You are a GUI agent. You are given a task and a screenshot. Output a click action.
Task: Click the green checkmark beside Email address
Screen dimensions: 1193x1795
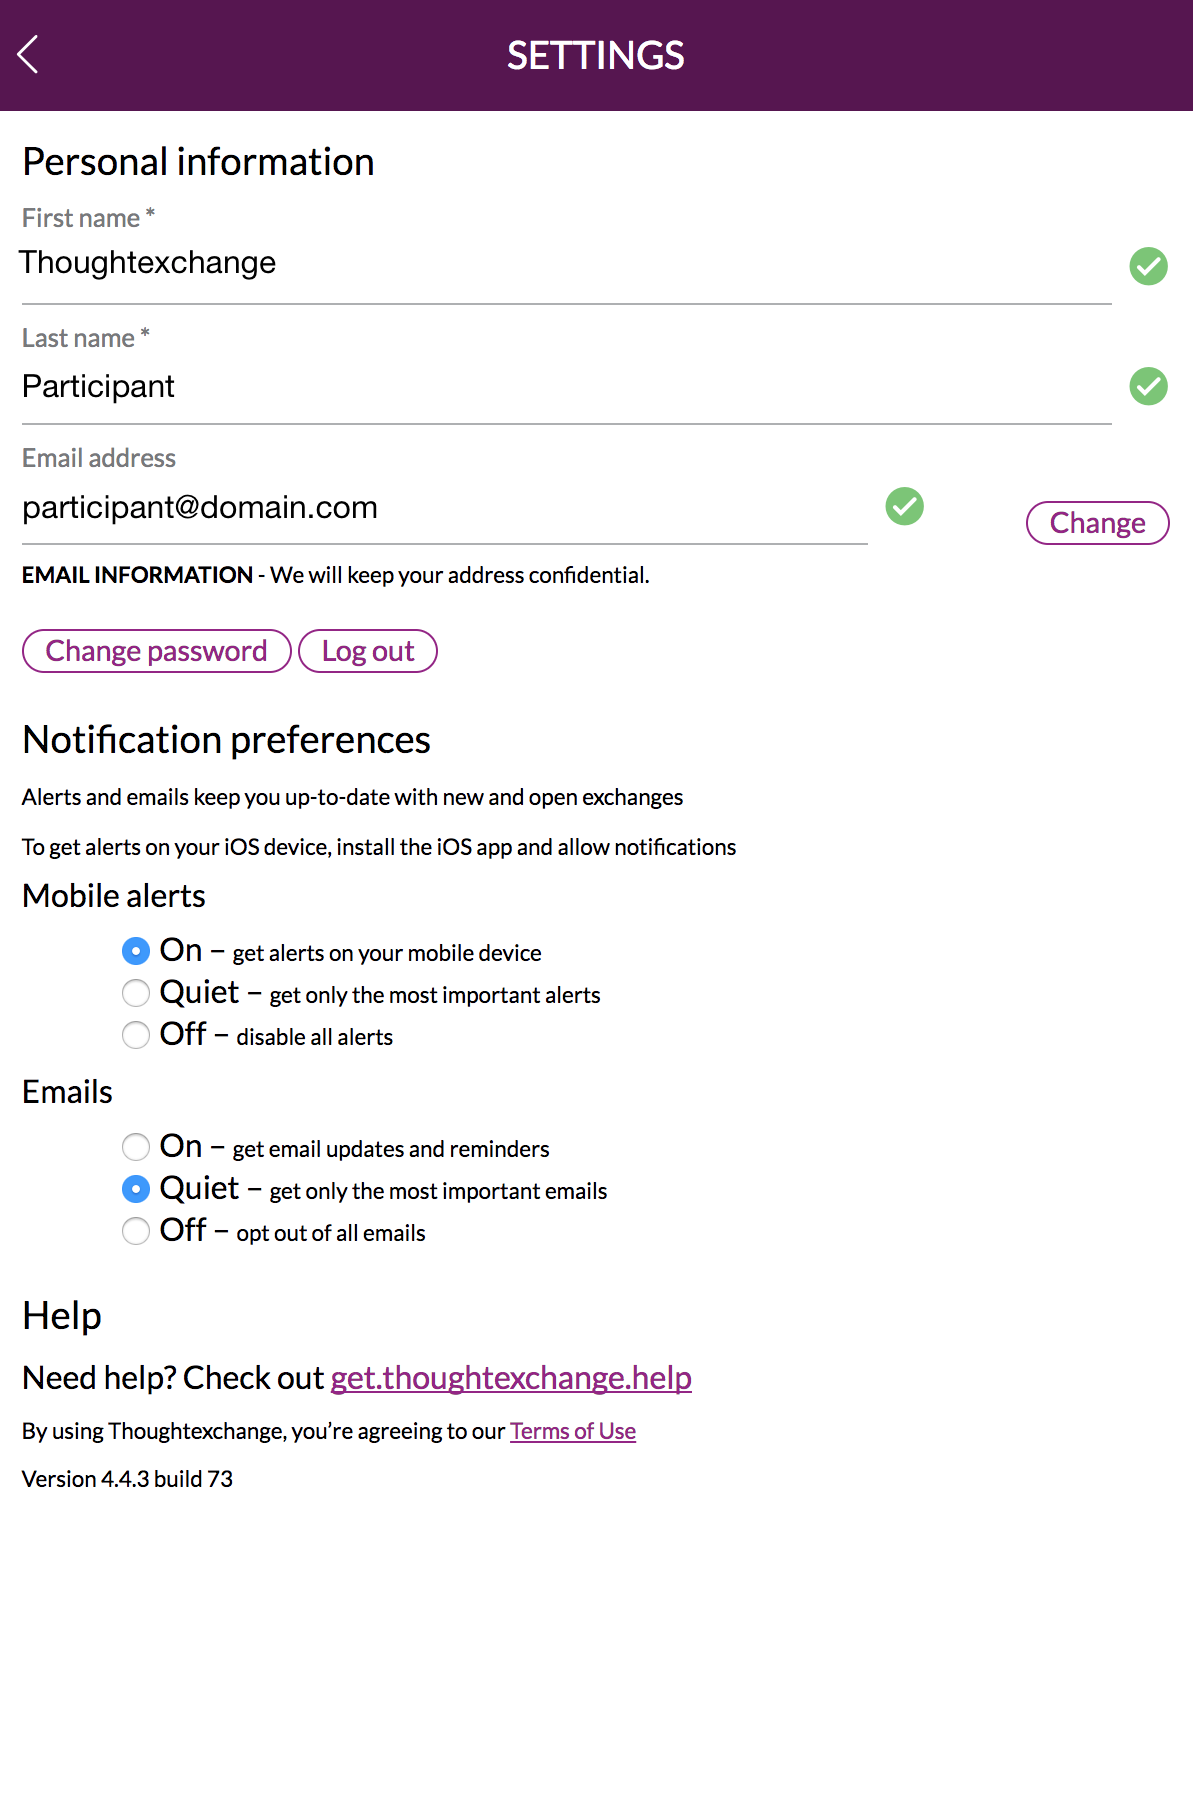pyautogui.click(x=904, y=506)
